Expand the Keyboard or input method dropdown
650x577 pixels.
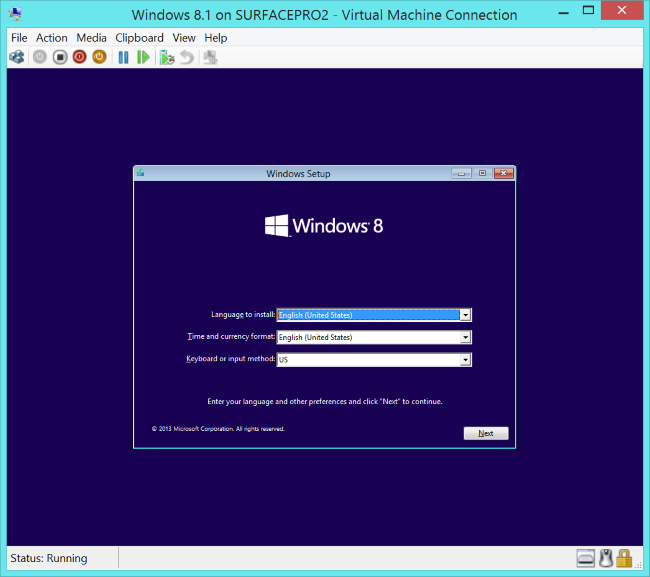coord(465,360)
